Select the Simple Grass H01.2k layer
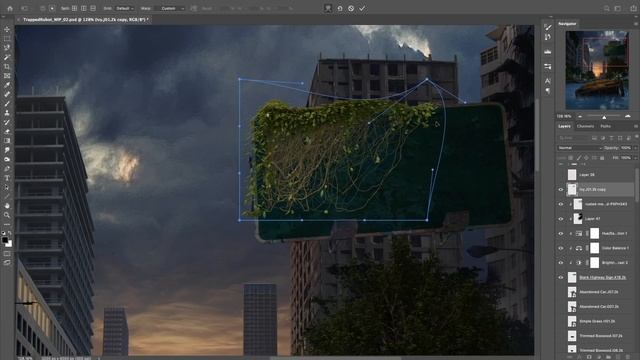 597,322
